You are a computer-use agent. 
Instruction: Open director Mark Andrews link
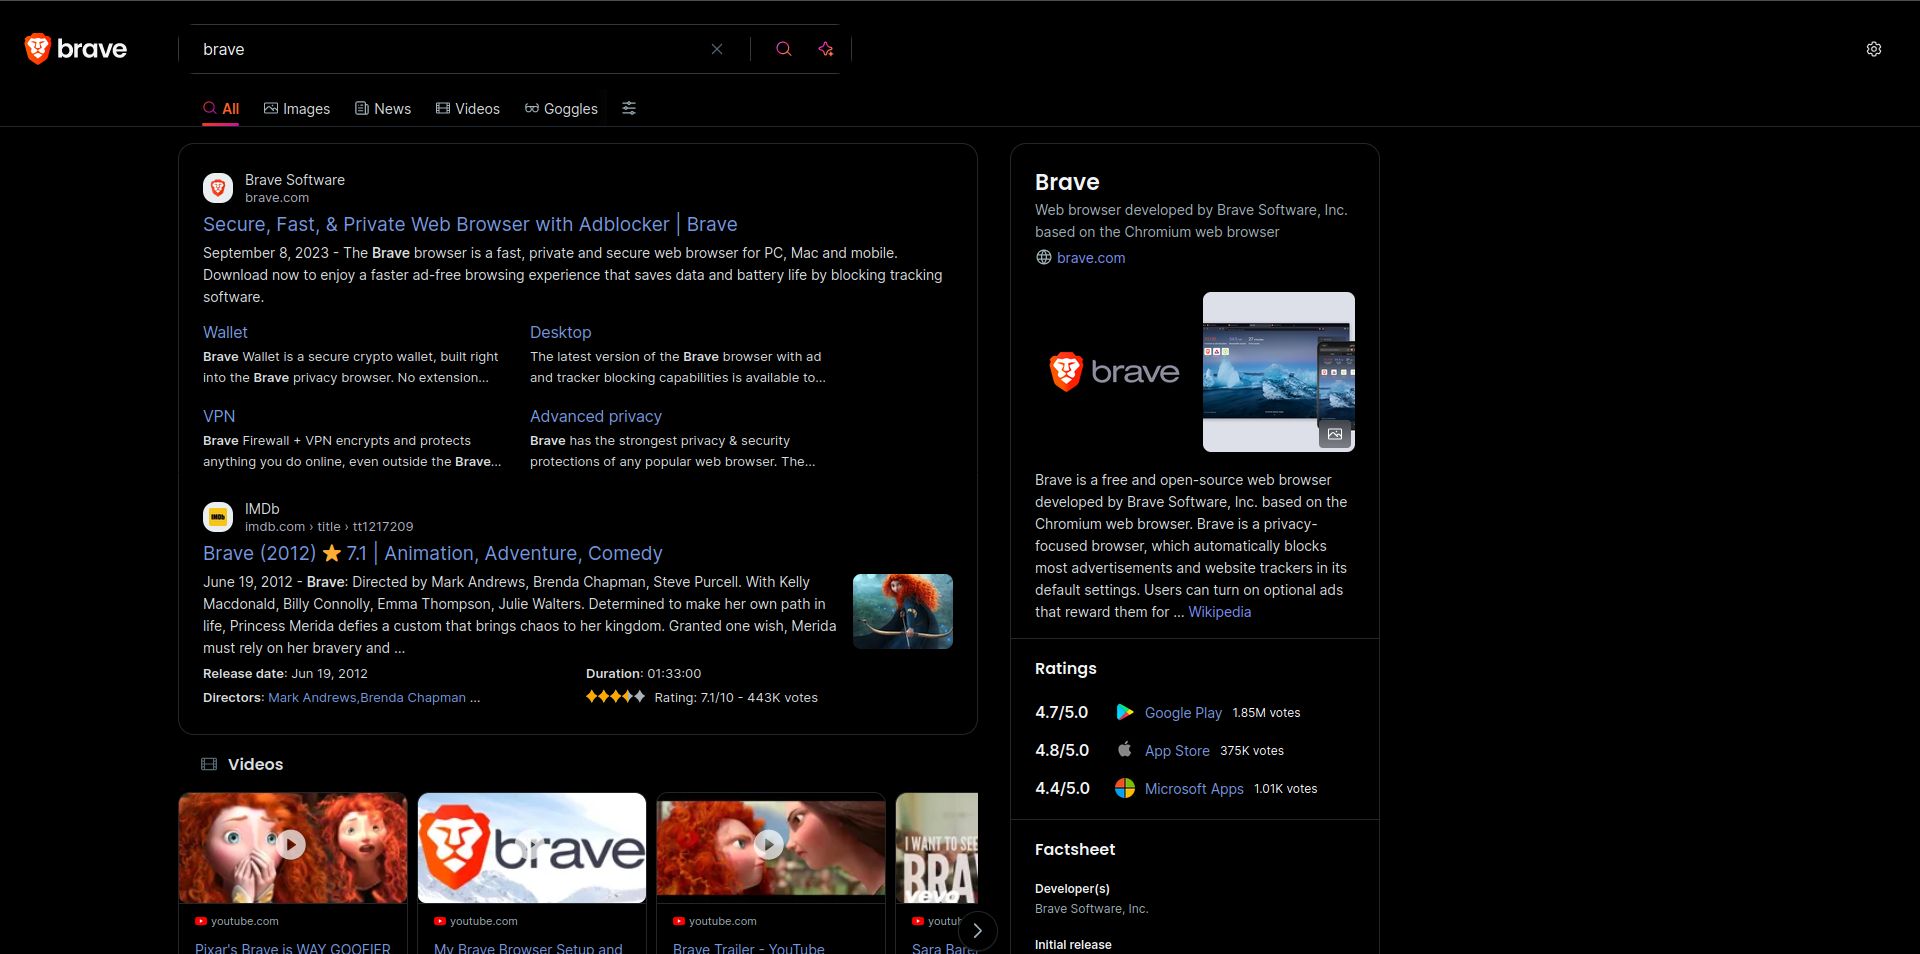tap(312, 697)
